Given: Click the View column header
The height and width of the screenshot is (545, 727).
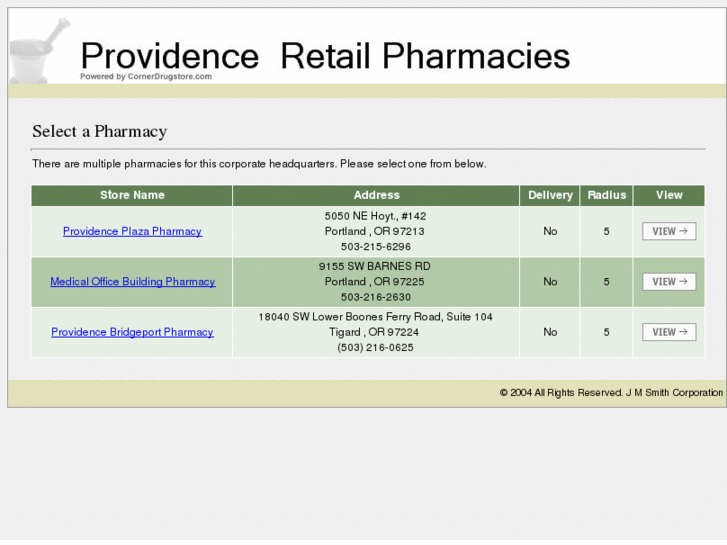Looking at the screenshot, I should (669, 195).
